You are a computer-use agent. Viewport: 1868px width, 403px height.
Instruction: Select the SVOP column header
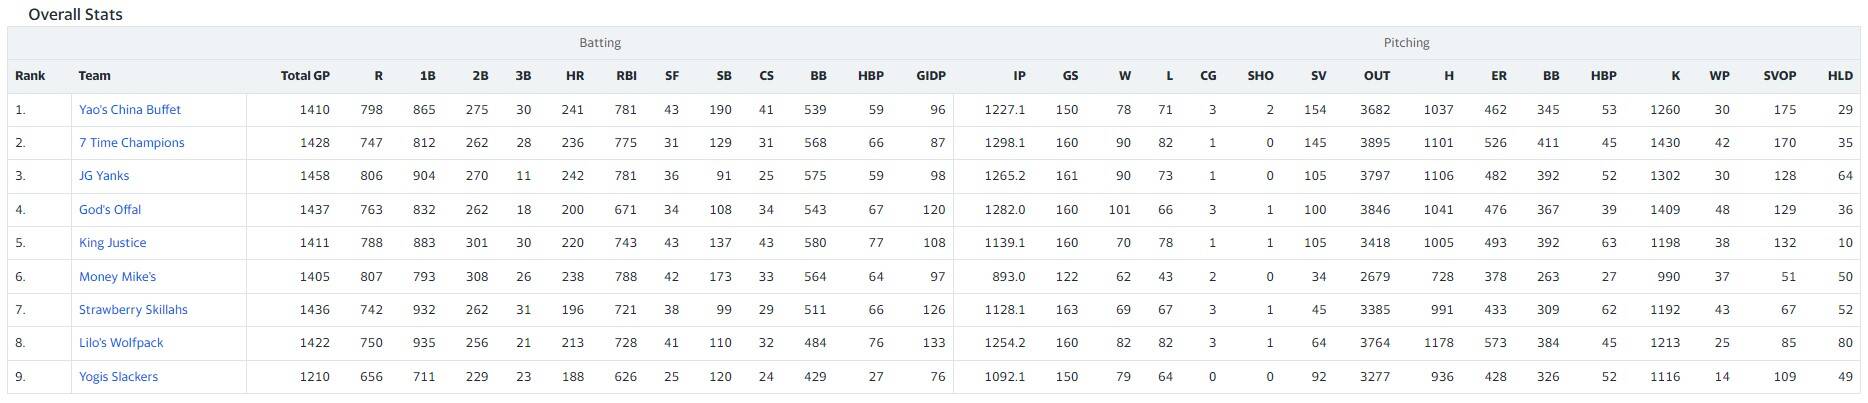coord(1780,76)
